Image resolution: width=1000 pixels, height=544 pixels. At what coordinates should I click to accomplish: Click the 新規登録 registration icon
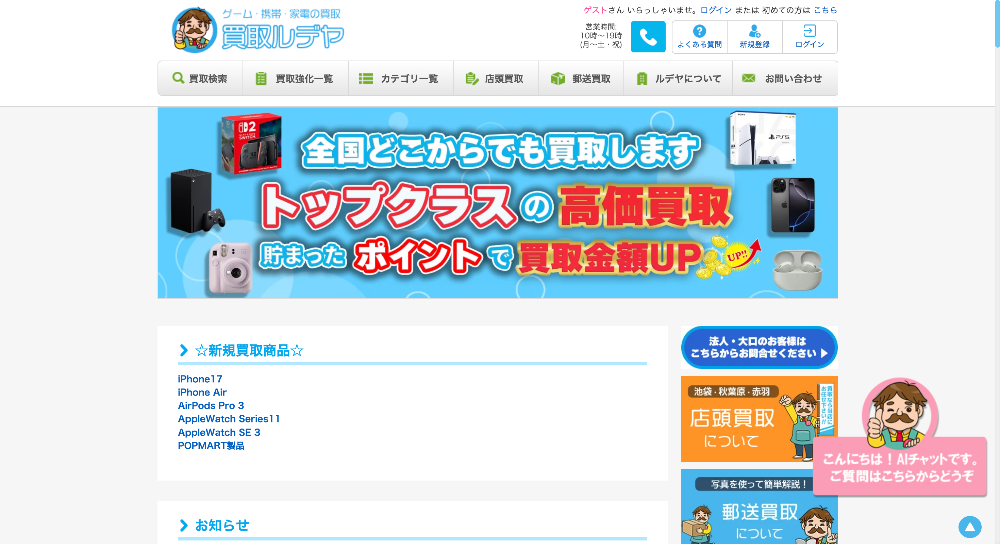tap(755, 37)
